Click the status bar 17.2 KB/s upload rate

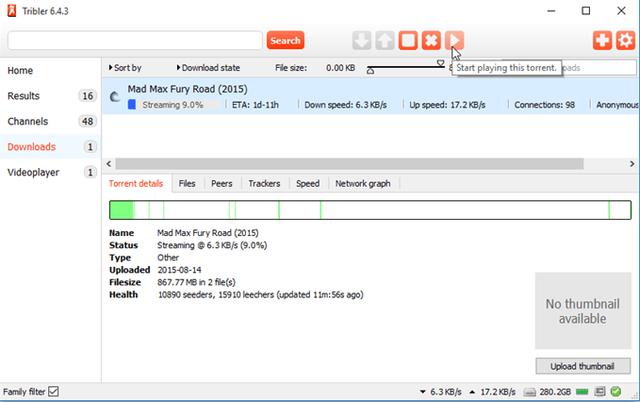[498, 392]
